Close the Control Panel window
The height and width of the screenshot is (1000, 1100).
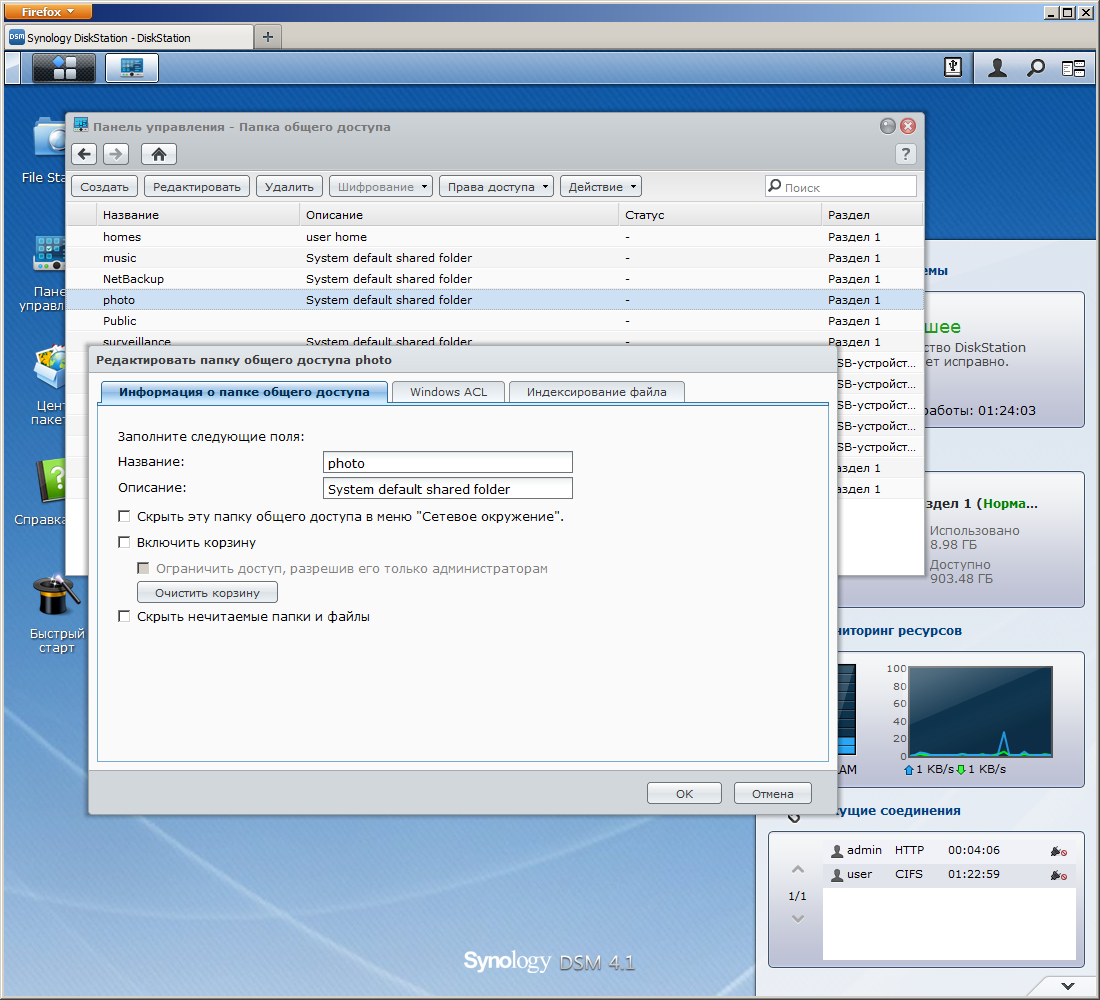click(x=908, y=126)
